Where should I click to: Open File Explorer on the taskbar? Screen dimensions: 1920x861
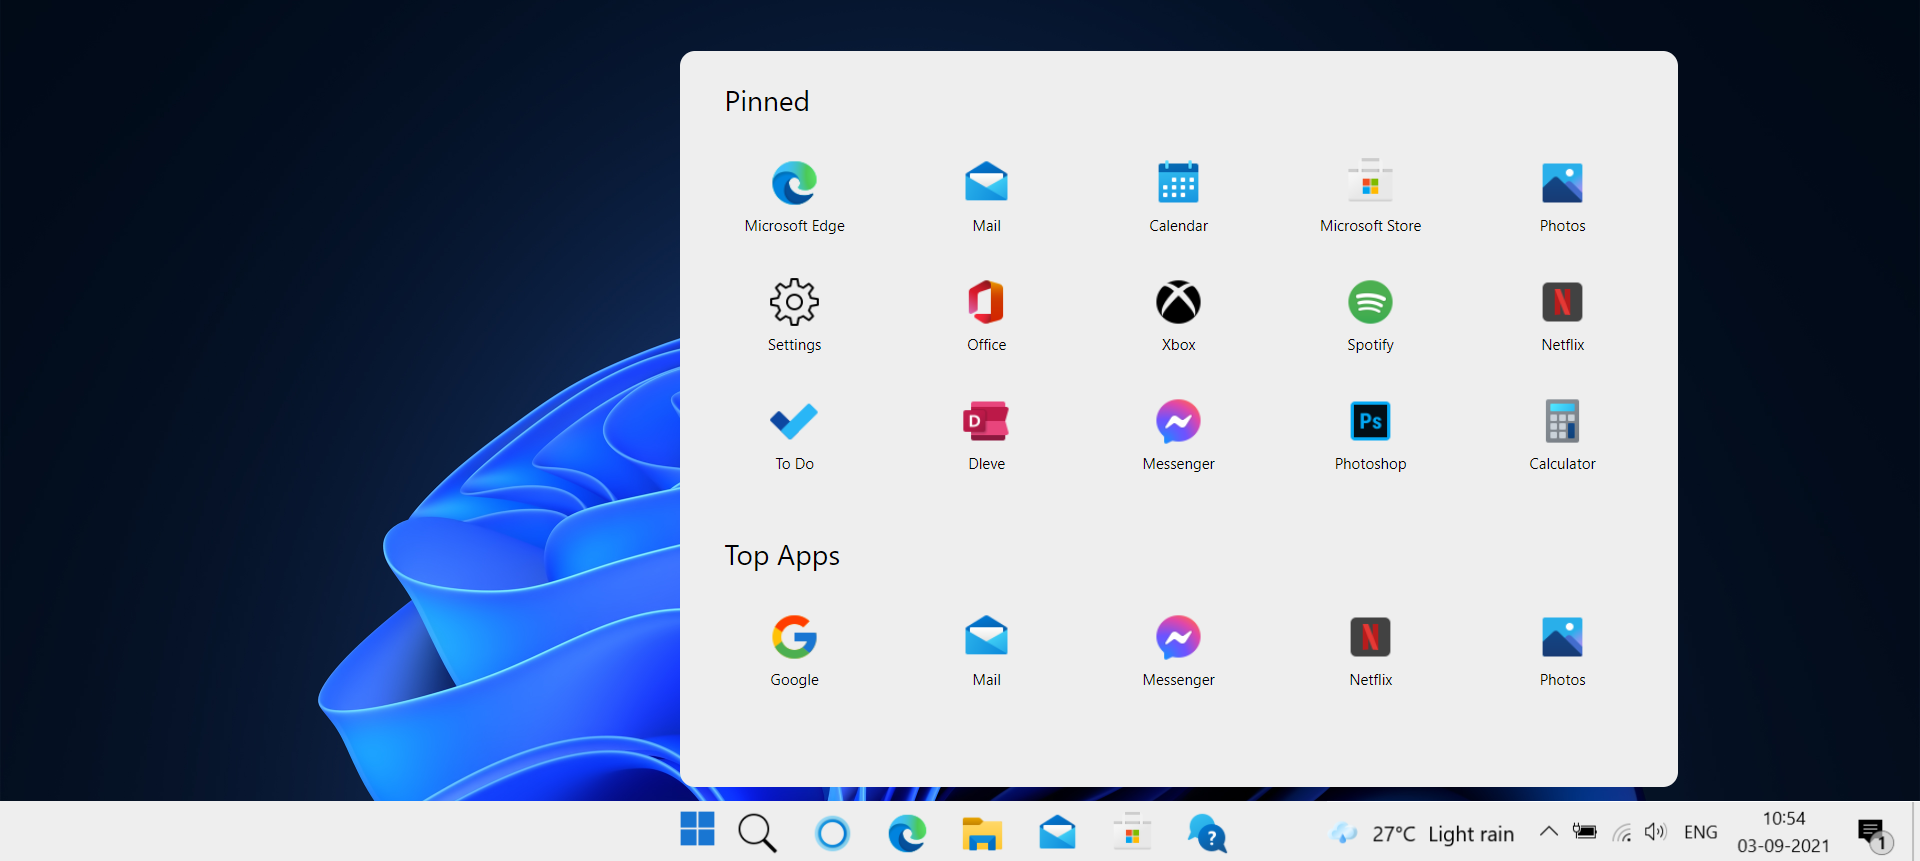coord(982,833)
